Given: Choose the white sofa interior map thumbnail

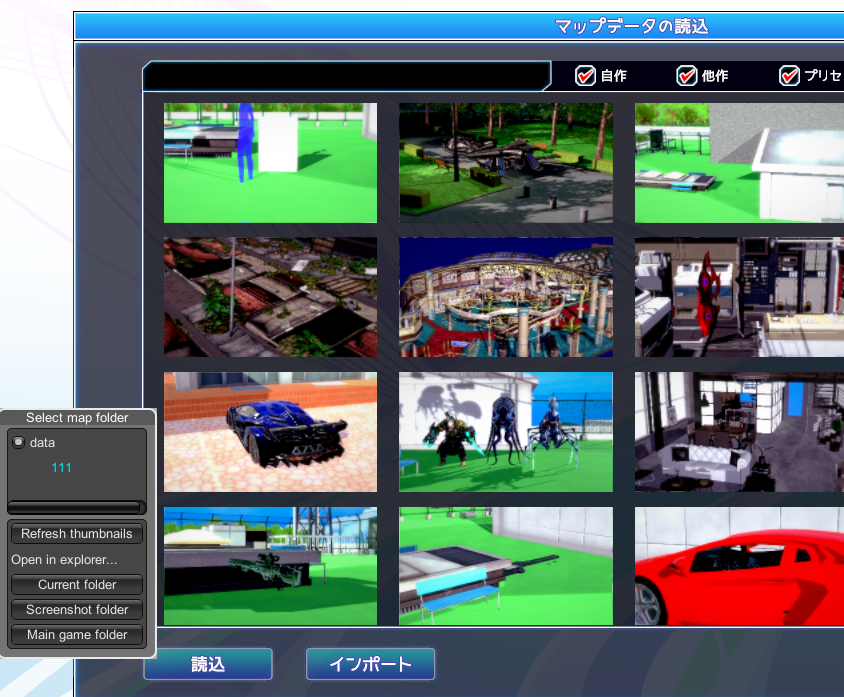Looking at the screenshot, I should pyautogui.click(x=739, y=432).
